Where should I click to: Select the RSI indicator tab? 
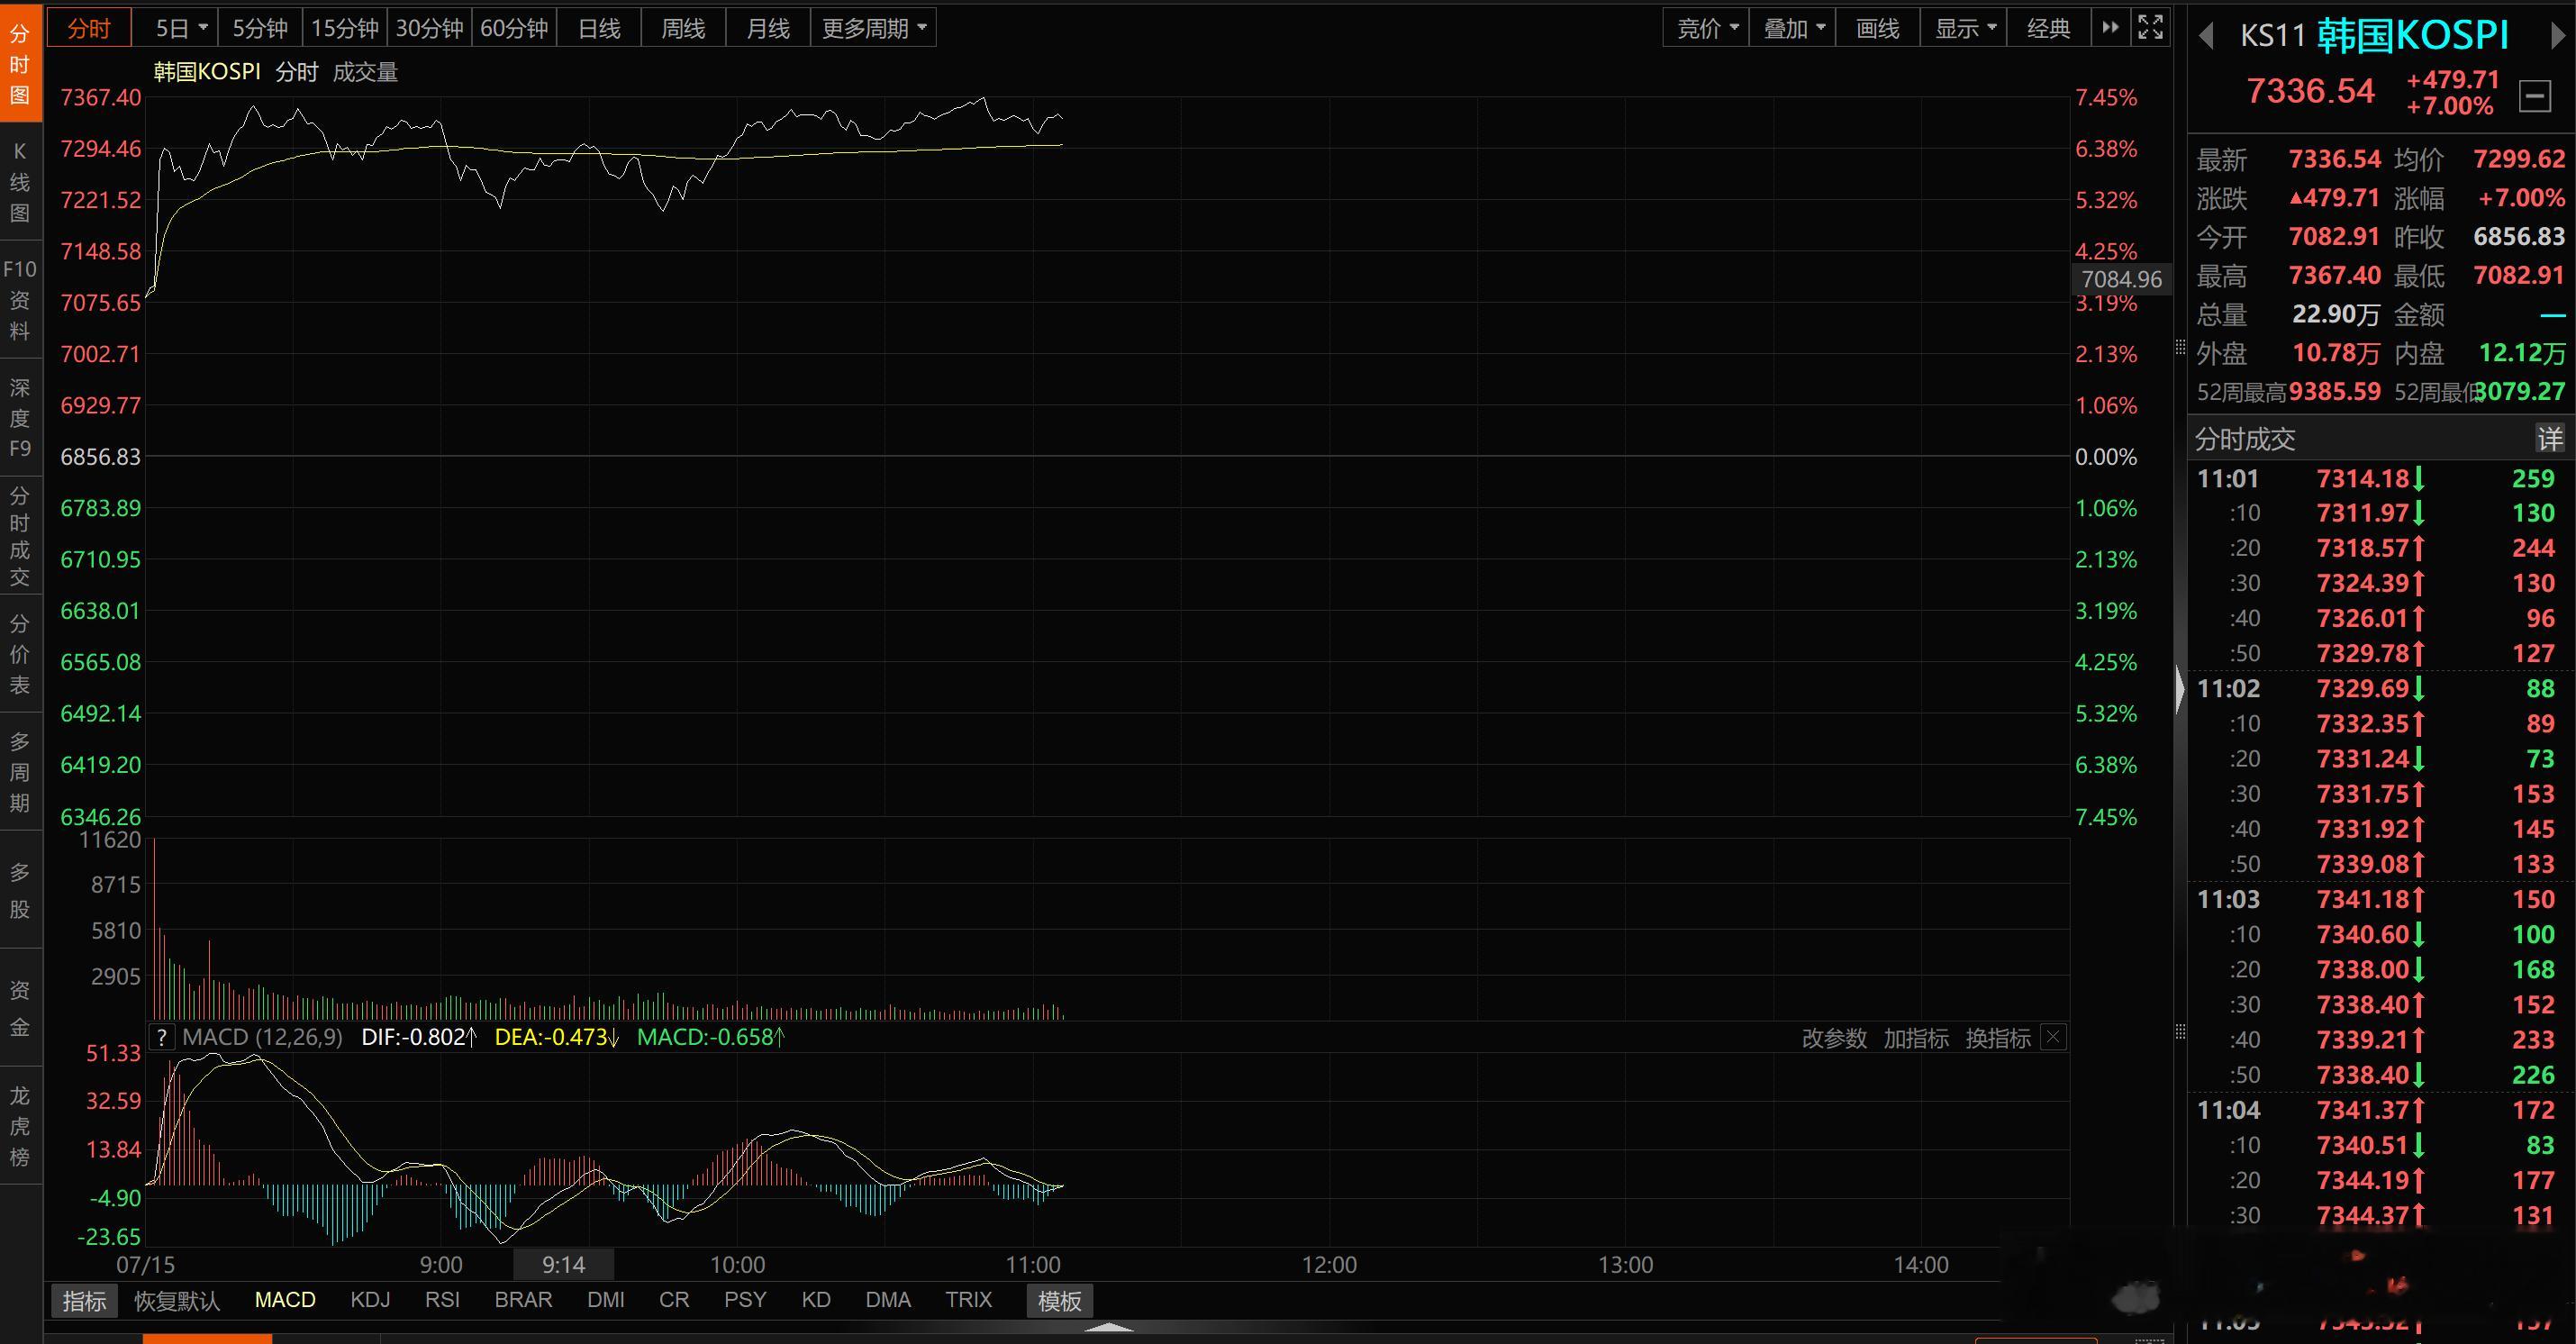click(442, 1299)
